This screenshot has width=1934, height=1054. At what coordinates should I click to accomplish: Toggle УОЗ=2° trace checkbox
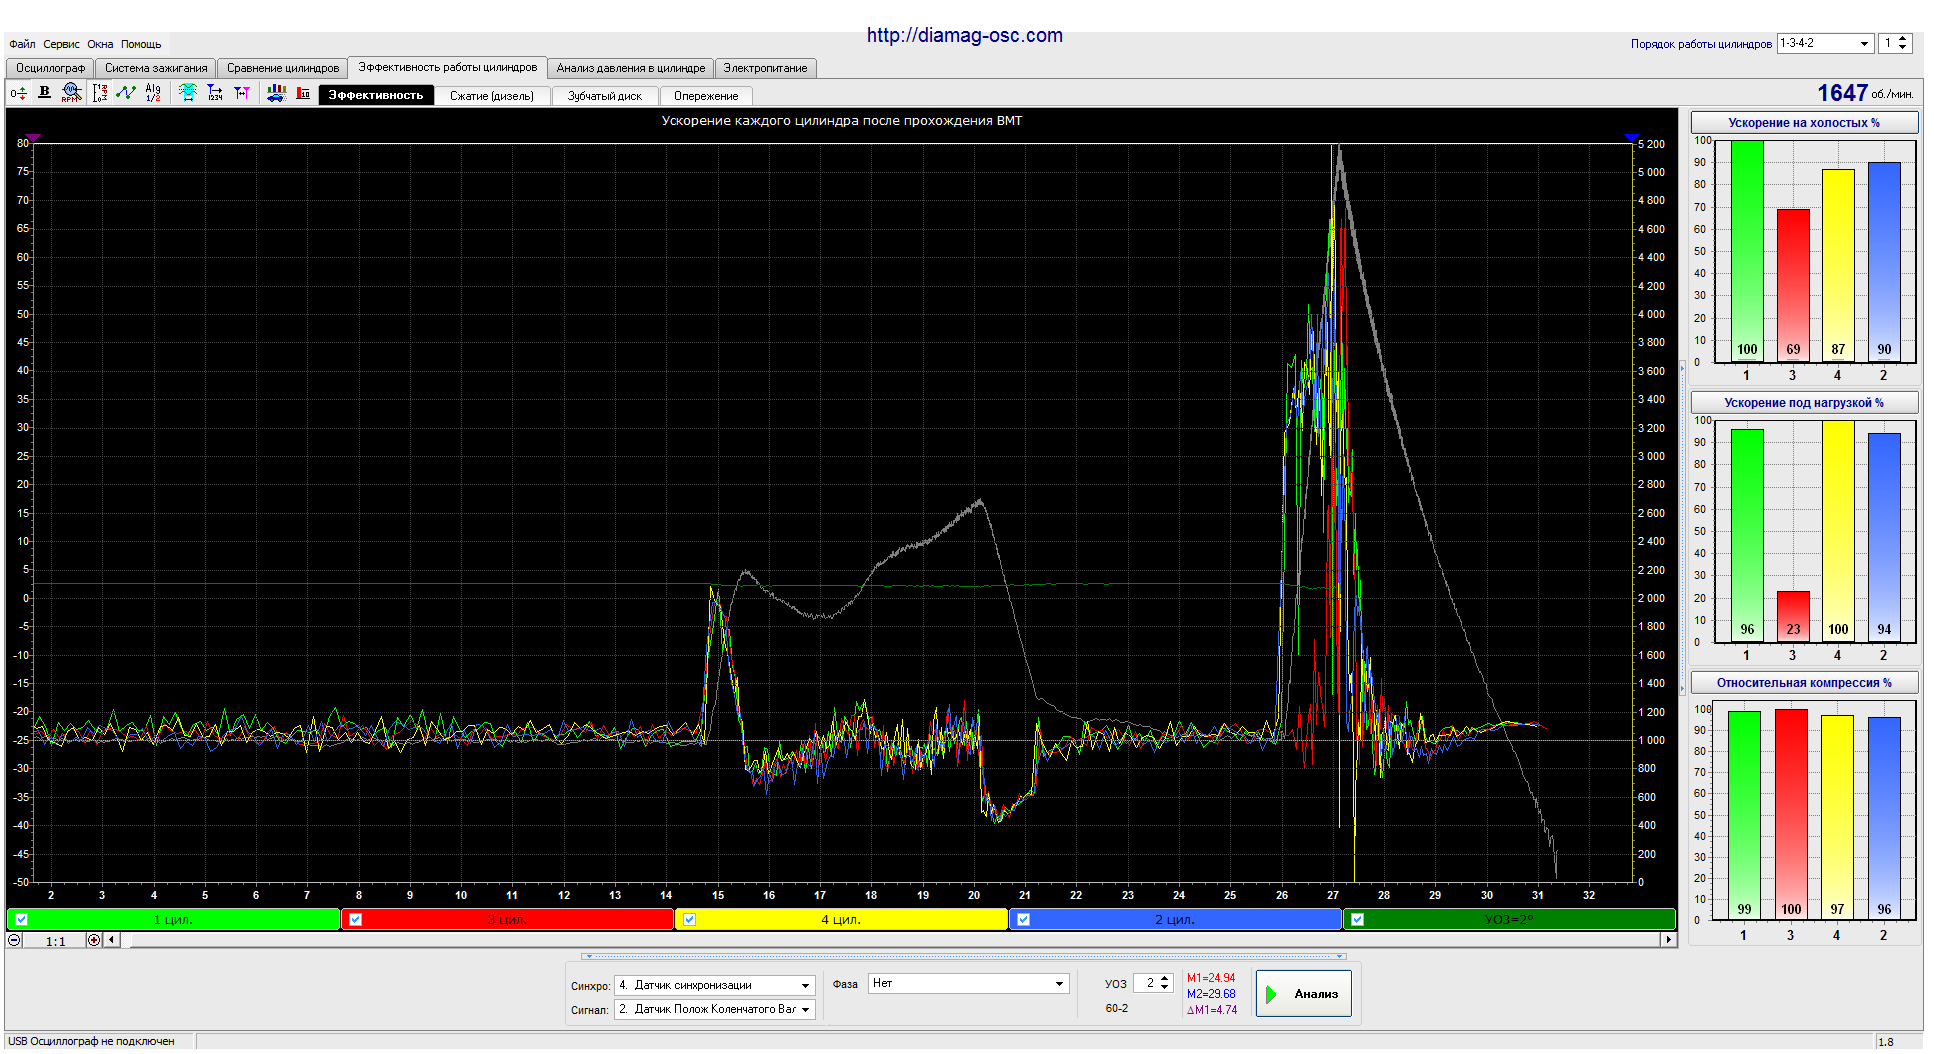1358,920
